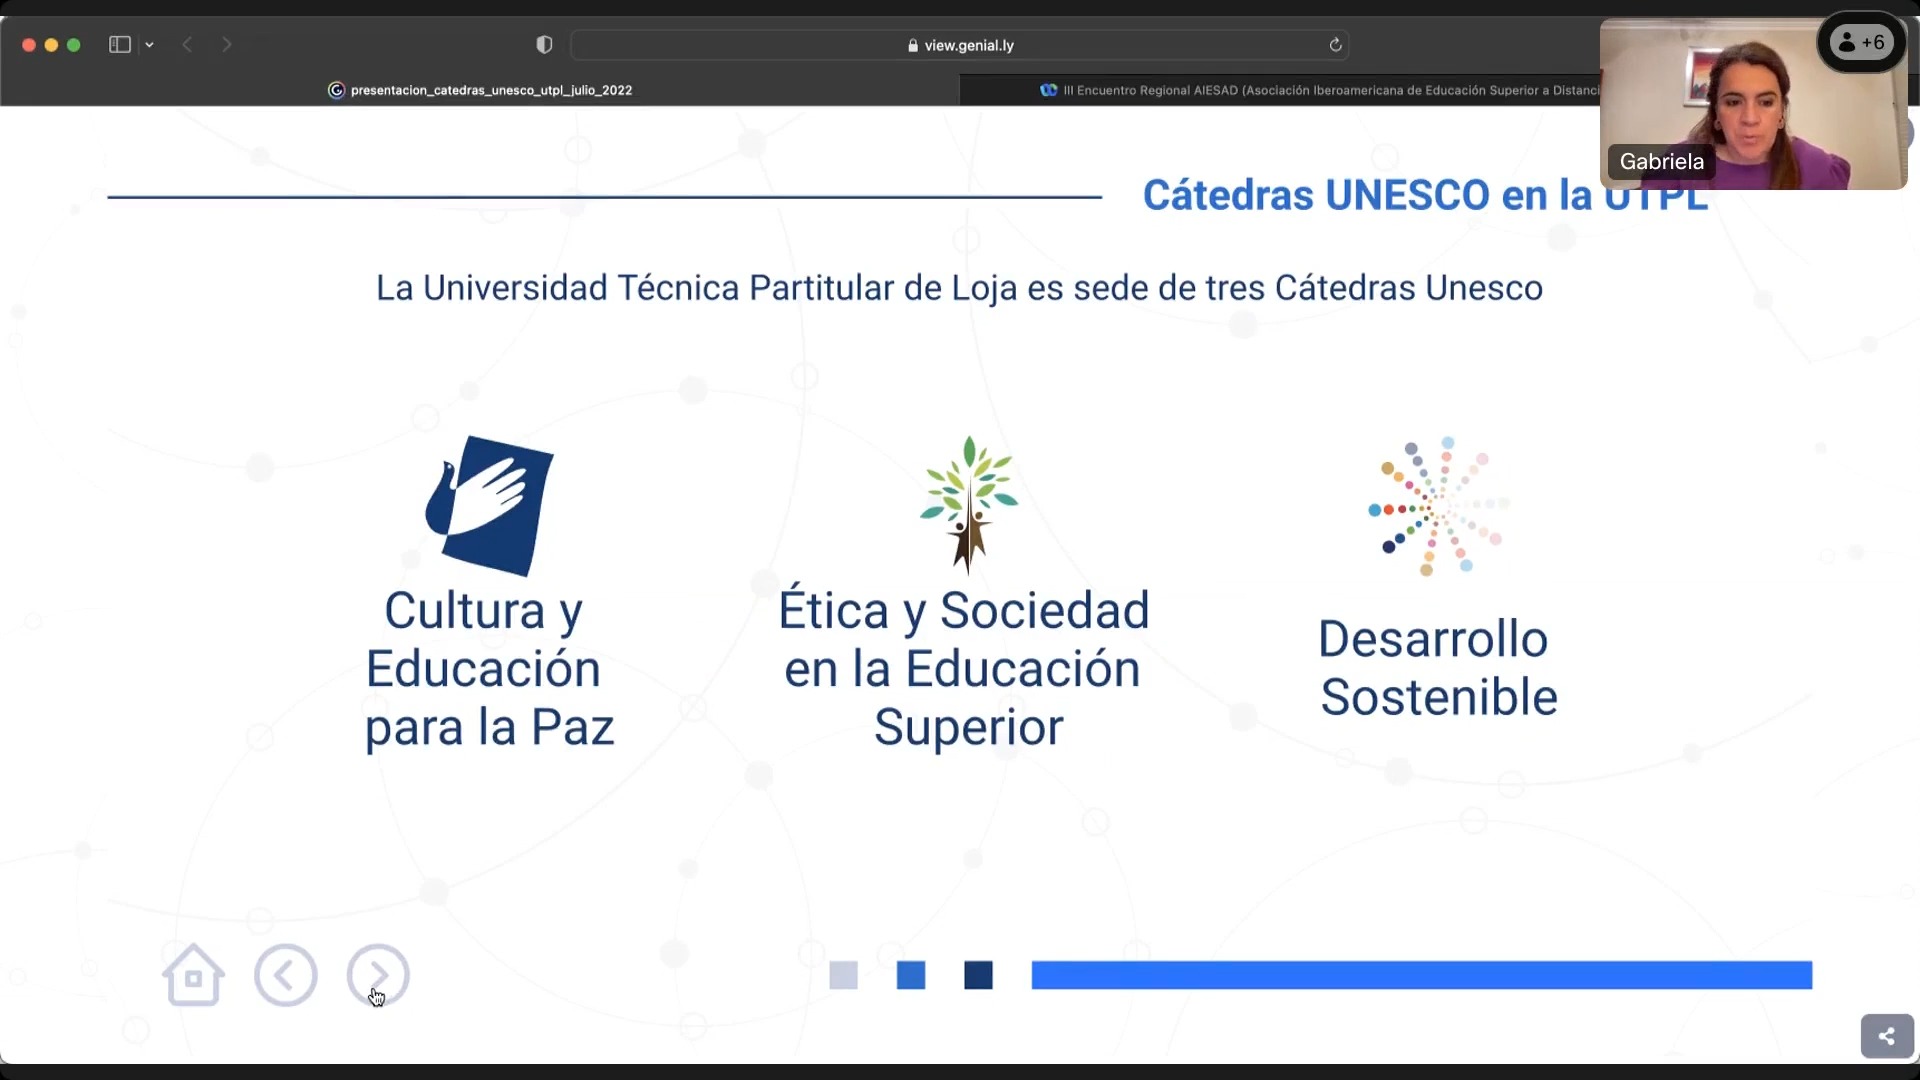Select the 'Desarrollo Sostenible' text
The image size is (1920, 1080).
(1438, 668)
